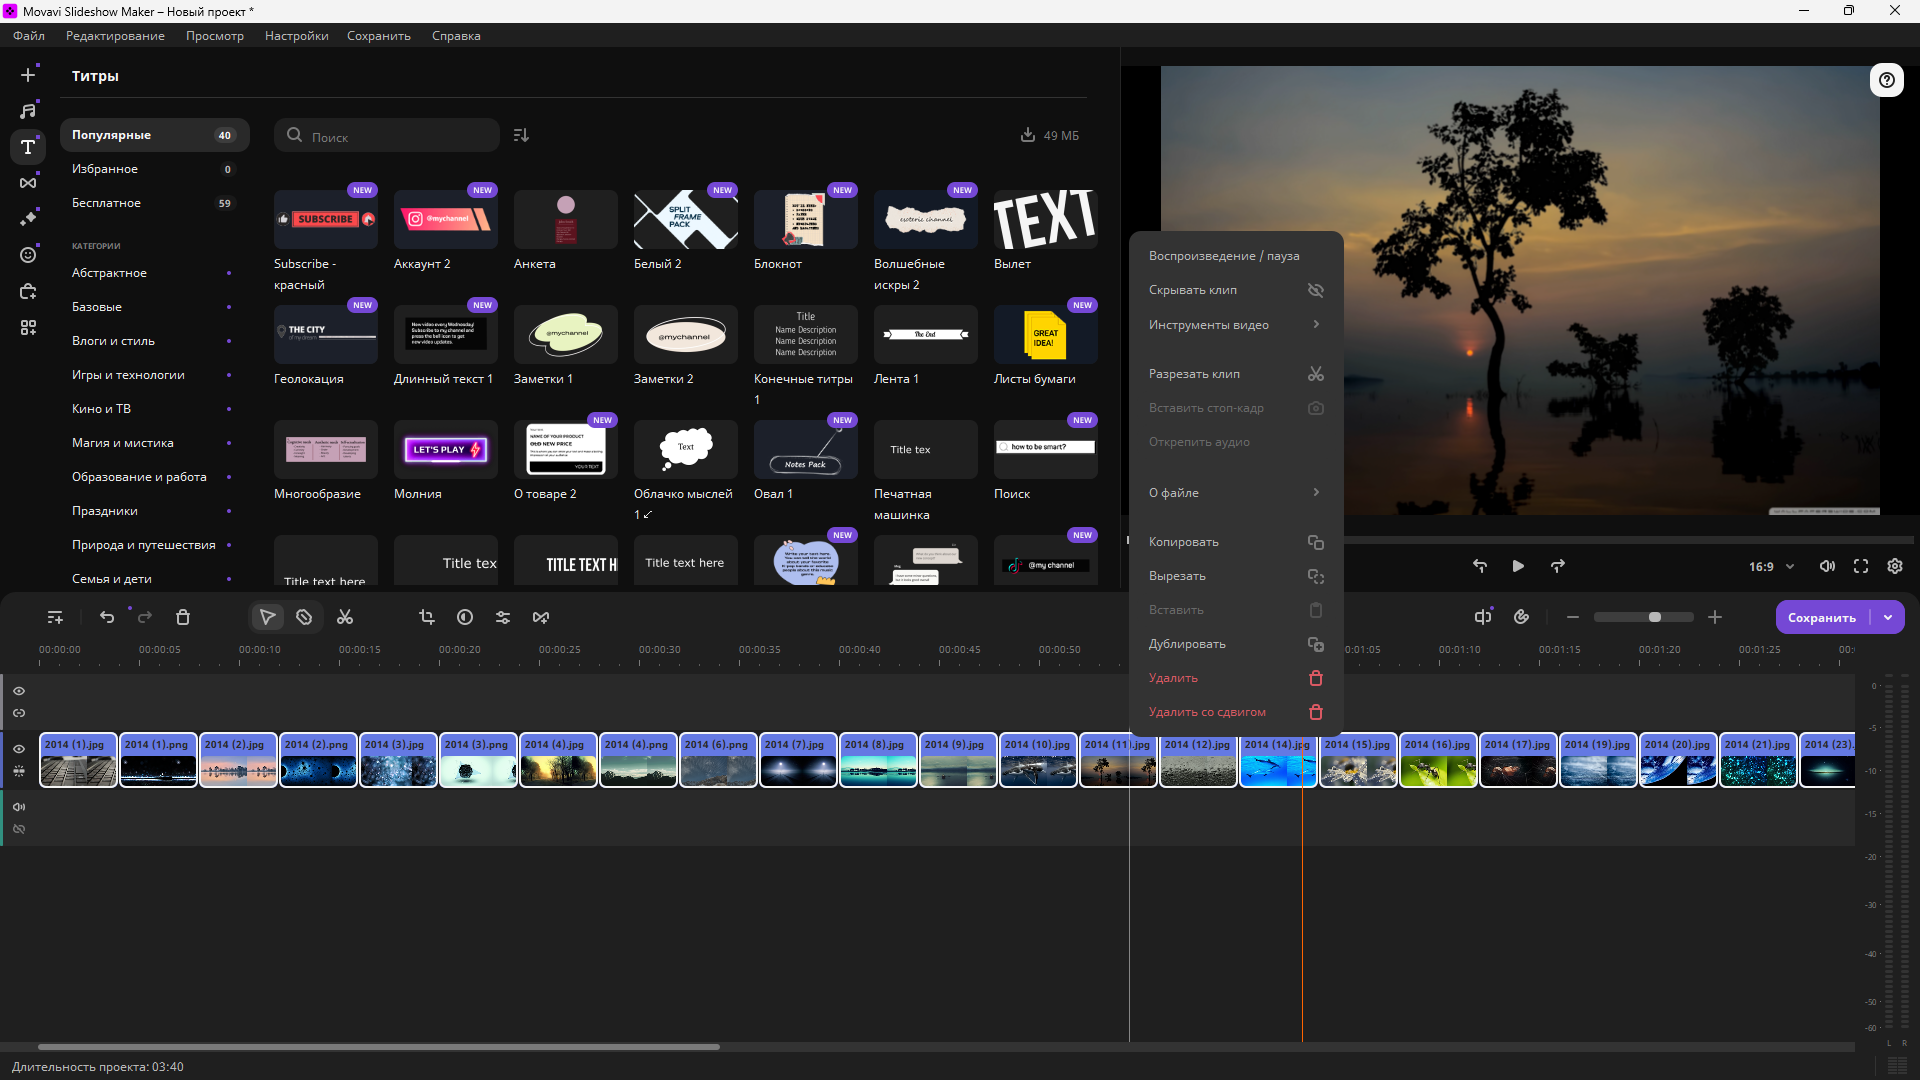1920x1080 pixels.
Task: Click the Color adjustment icon
Action: tap(465, 617)
